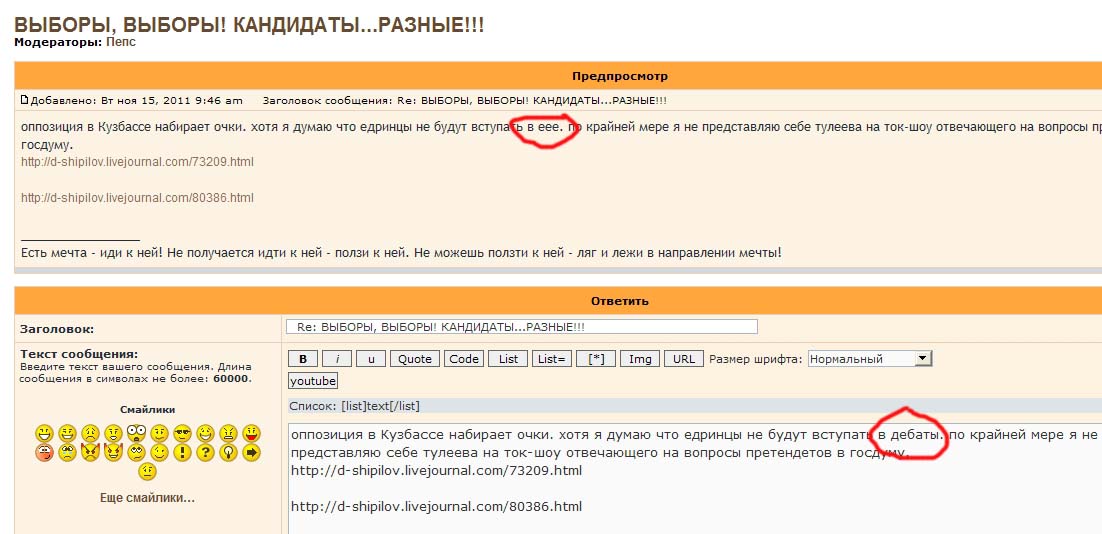Insert the arrow smiley
1102x534 pixels.
251,453
